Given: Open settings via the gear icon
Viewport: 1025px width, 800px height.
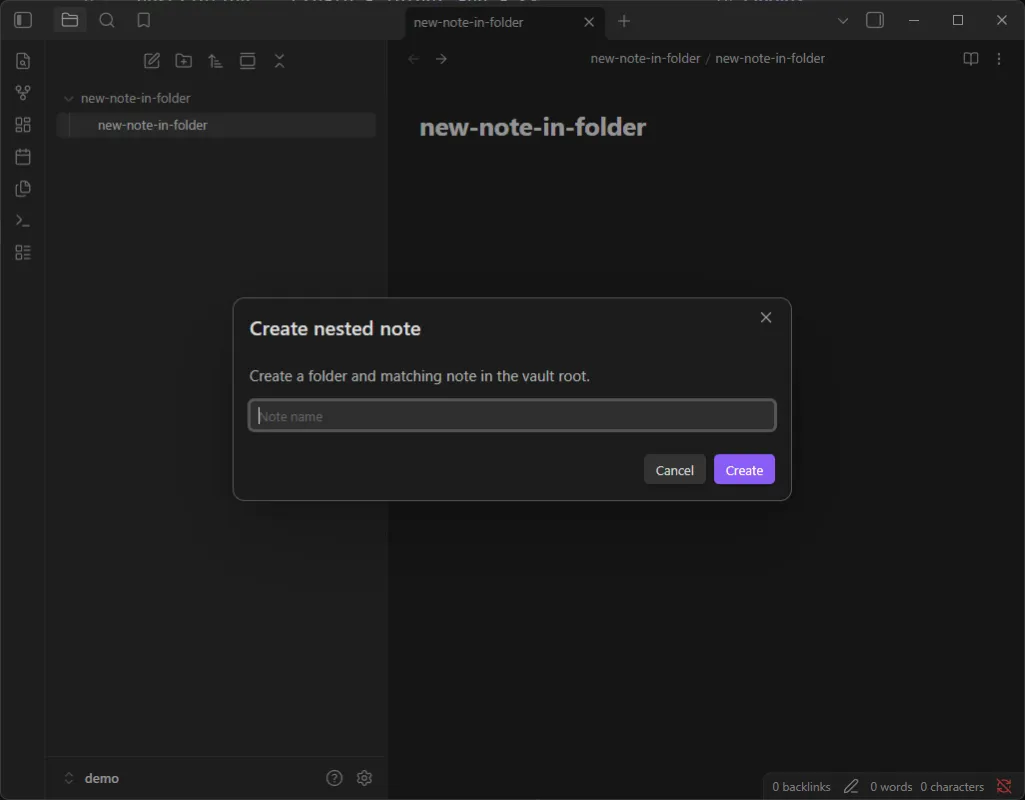Looking at the screenshot, I should pos(364,778).
